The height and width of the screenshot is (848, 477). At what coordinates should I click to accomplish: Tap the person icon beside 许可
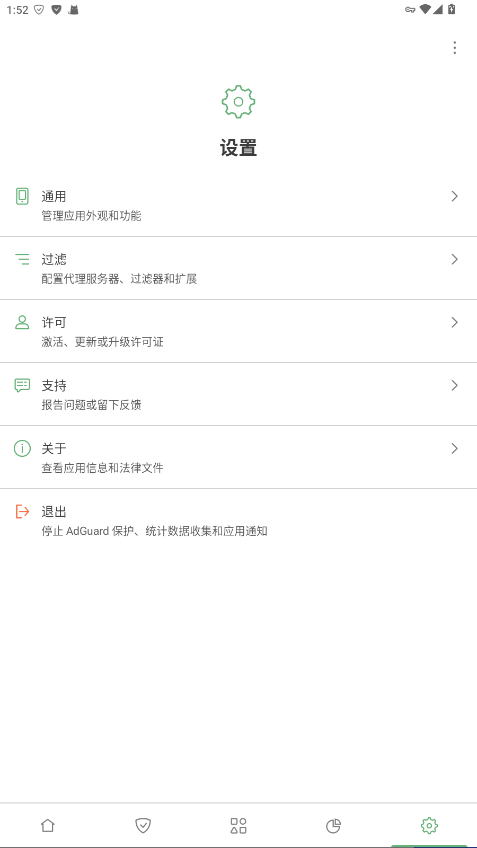(x=22, y=322)
